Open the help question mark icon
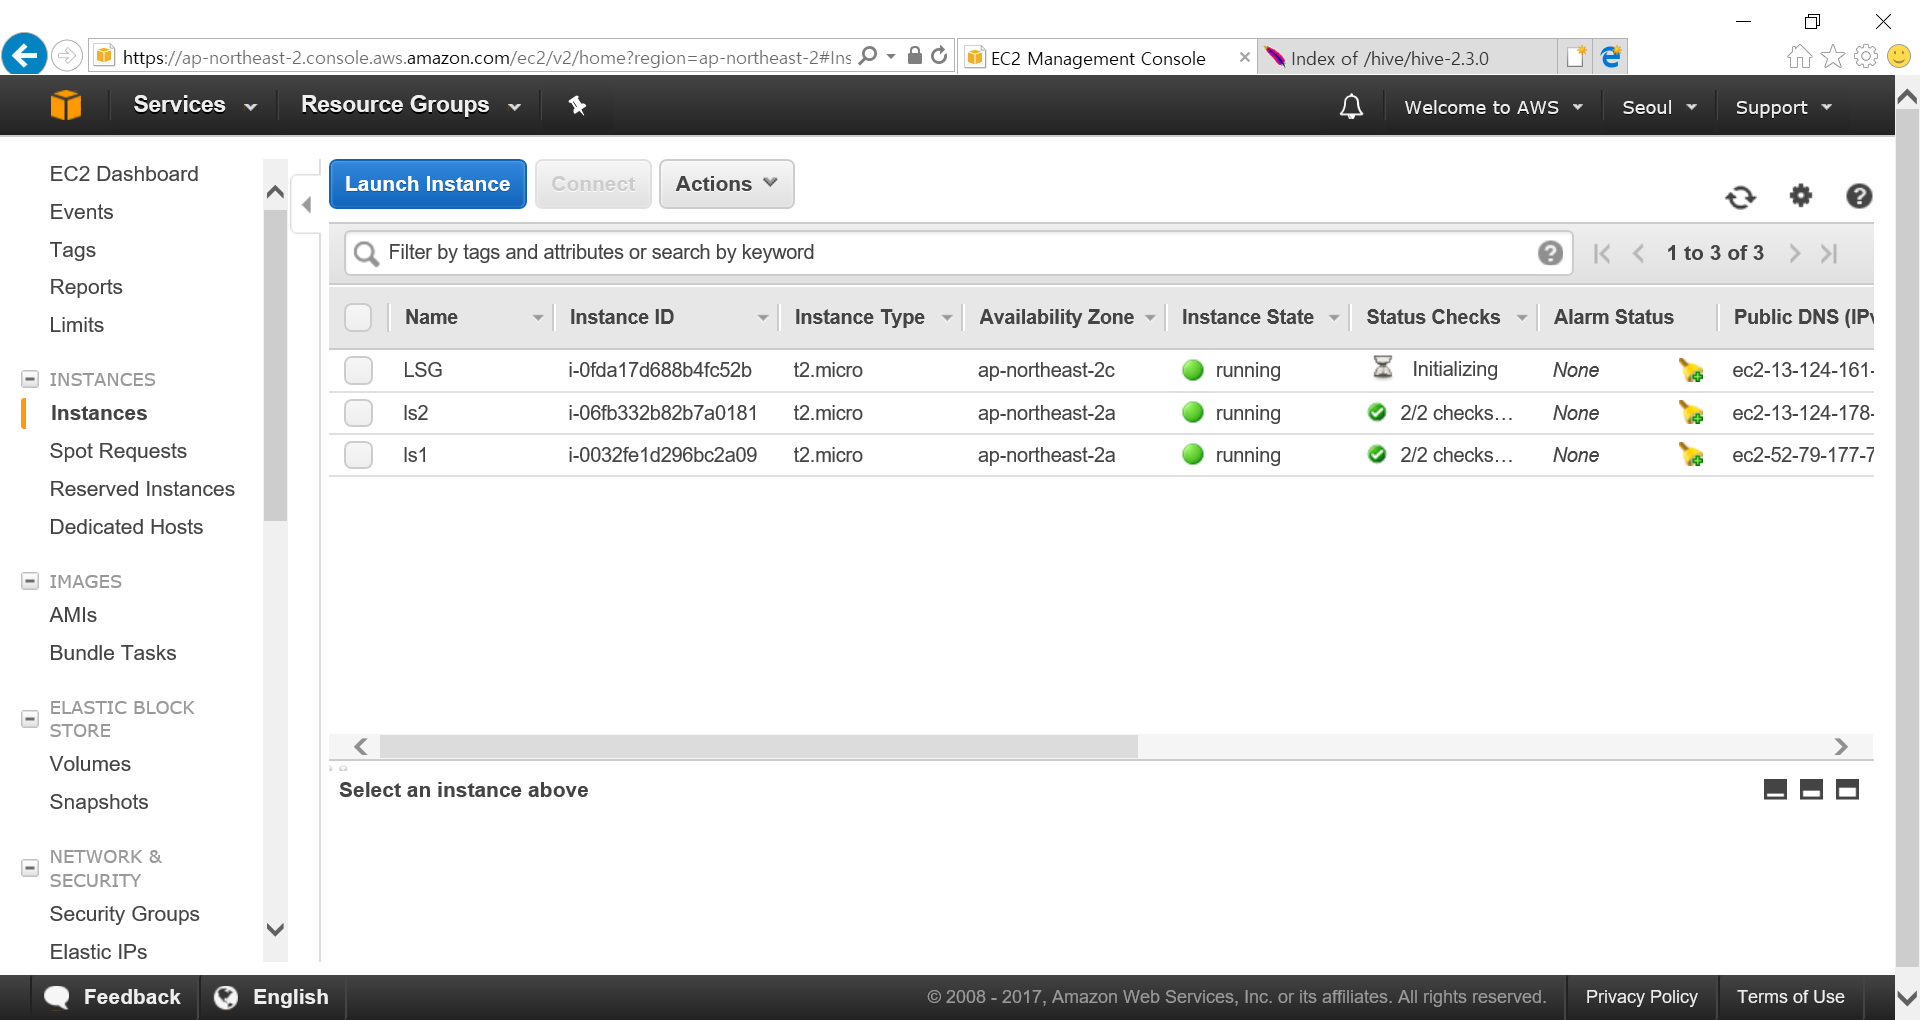The width and height of the screenshot is (1920, 1020). click(x=1859, y=196)
